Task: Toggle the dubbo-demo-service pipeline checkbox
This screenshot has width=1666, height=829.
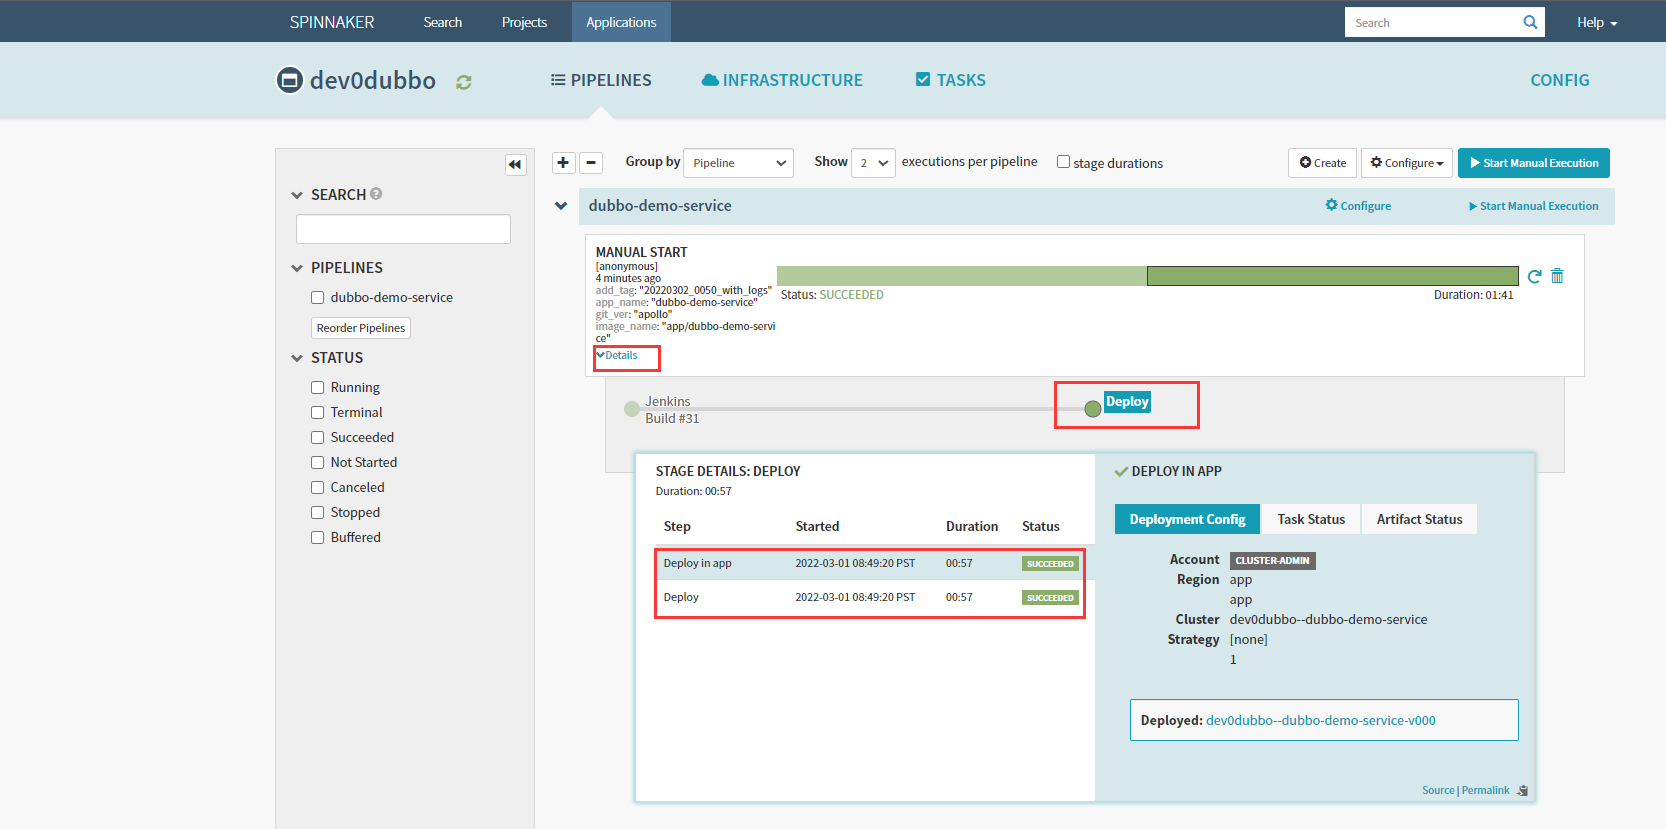Action: click(x=317, y=297)
